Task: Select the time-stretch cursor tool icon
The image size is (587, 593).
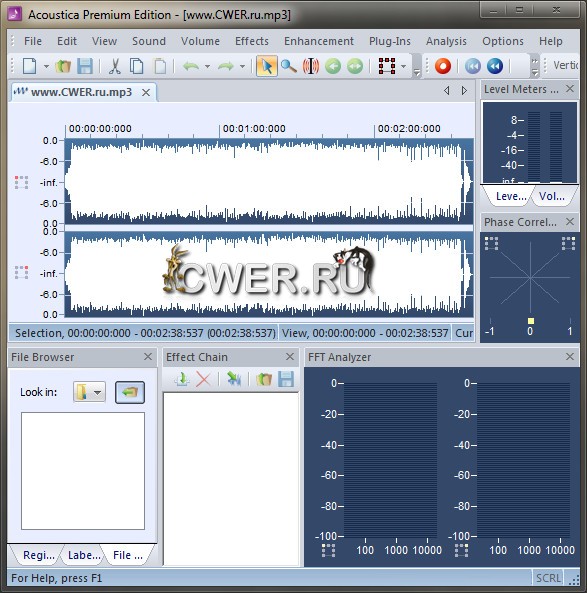Action: (x=311, y=66)
